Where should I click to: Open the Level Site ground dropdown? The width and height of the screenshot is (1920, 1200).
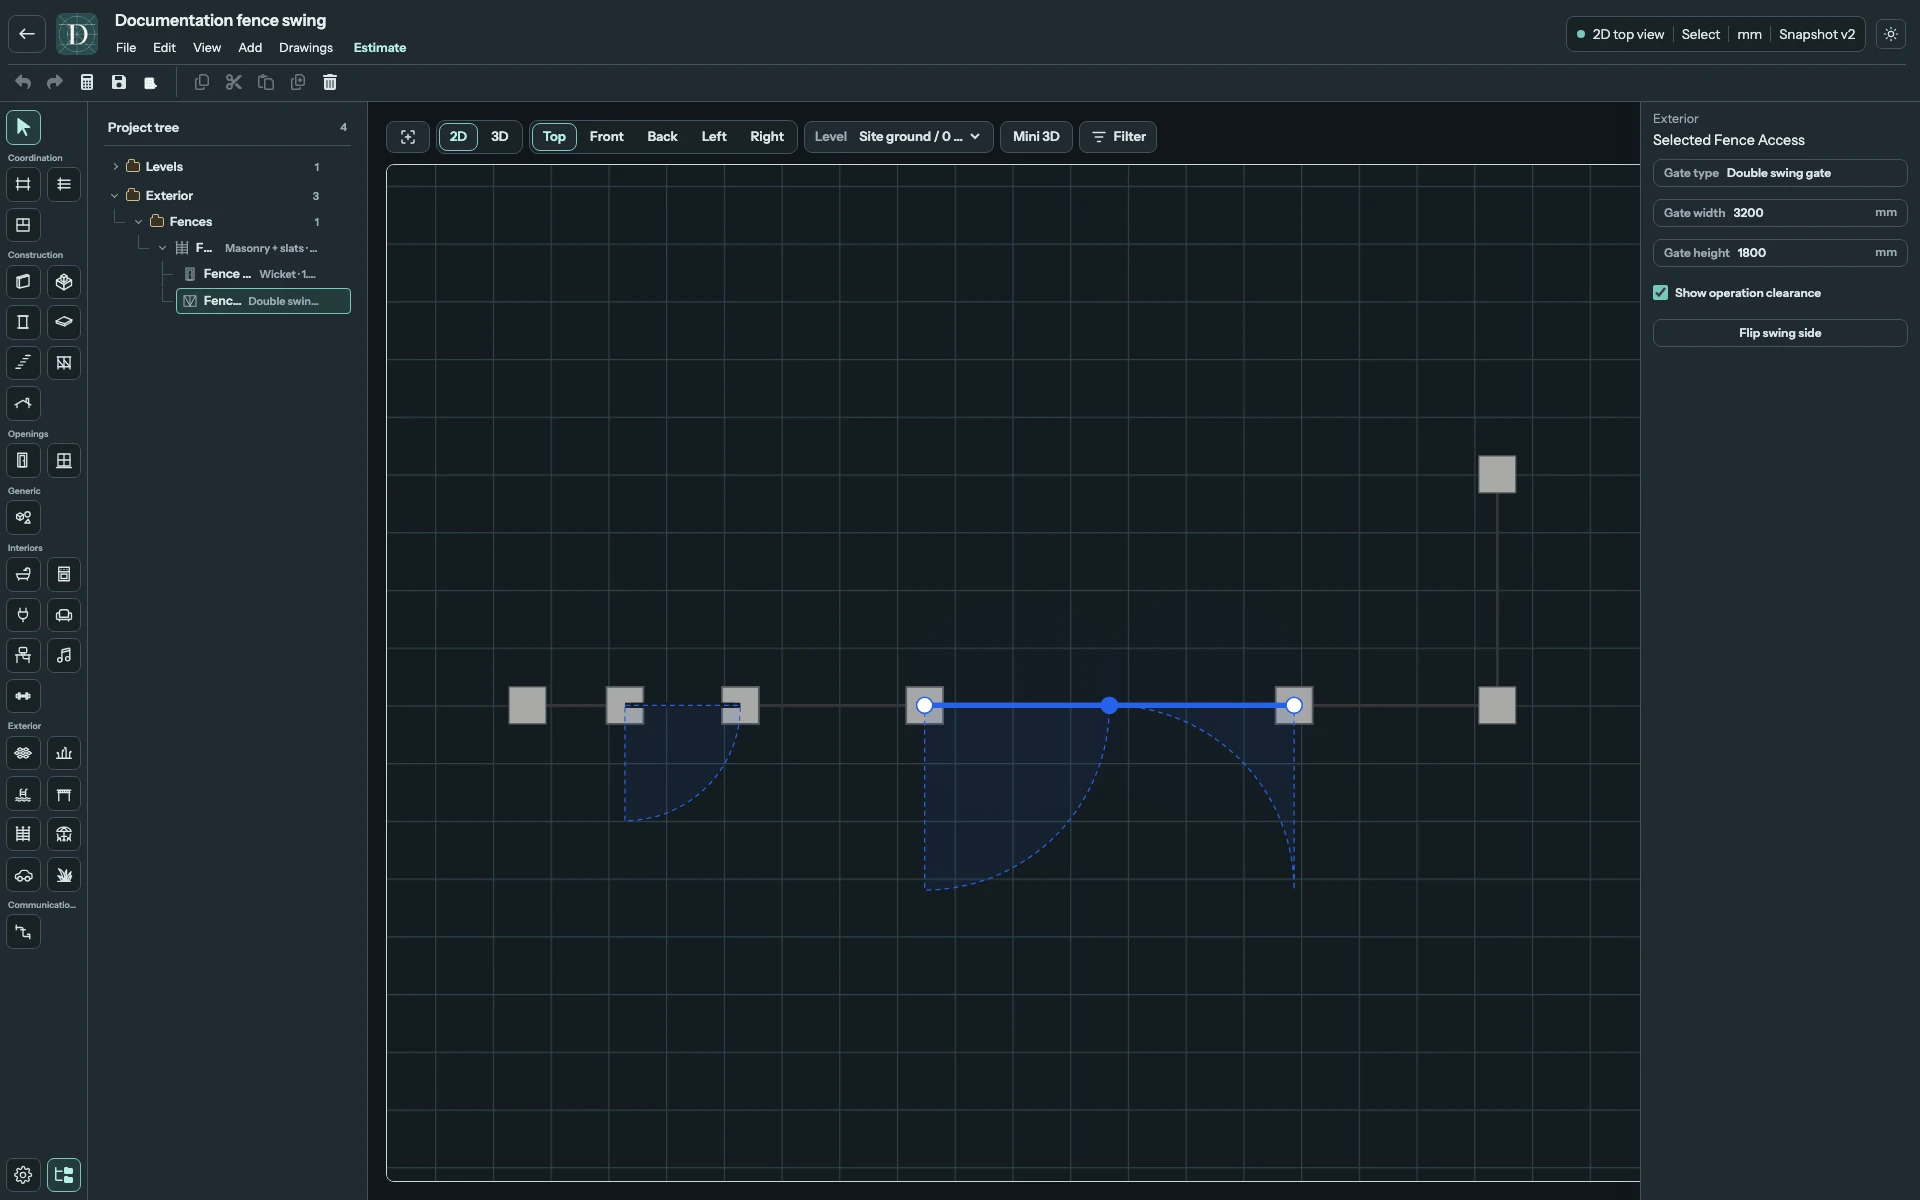coord(898,137)
